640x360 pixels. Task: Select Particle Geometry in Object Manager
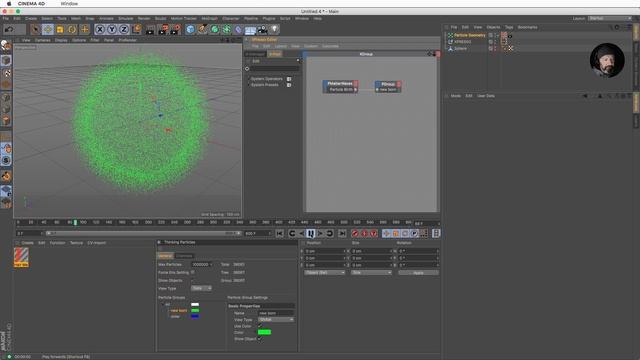tap(470, 36)
